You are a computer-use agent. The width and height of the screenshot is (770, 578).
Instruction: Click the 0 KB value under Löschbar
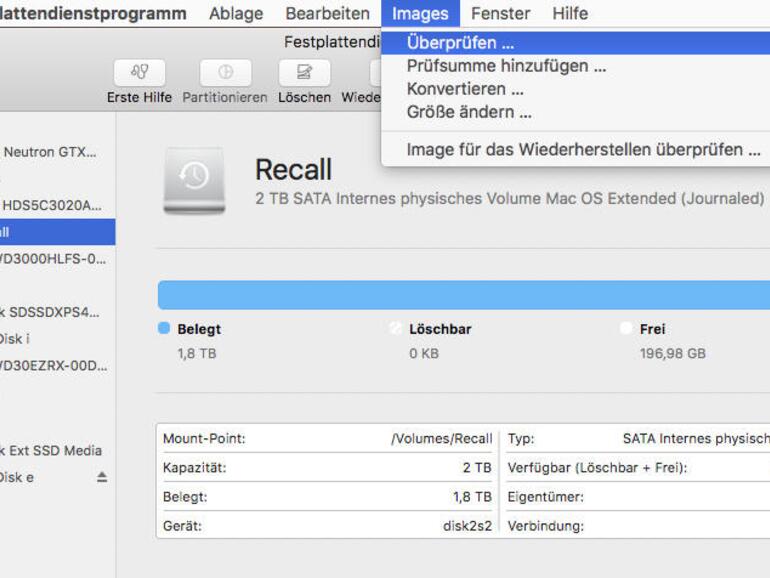pyautogui.click(x=424, y=354)
